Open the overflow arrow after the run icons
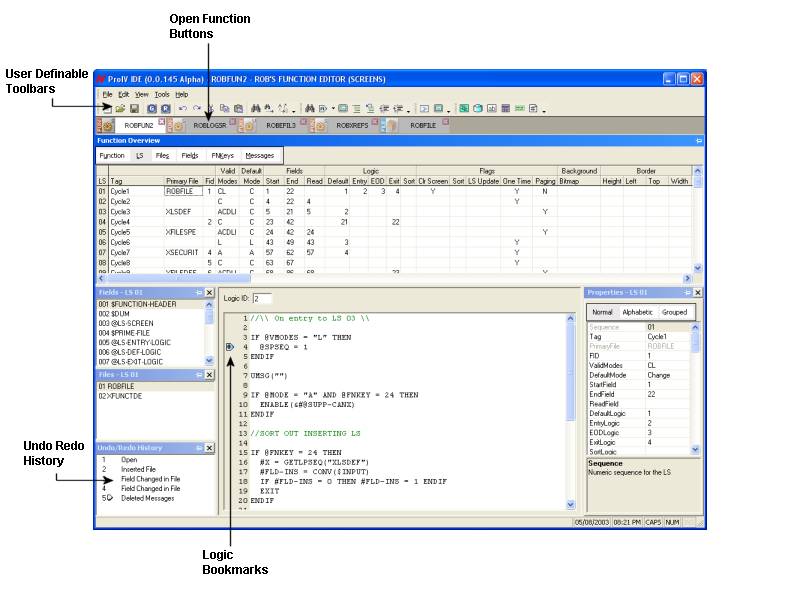Screen dimensions: 800x600 pyautogui.click(x=448, y=111)
